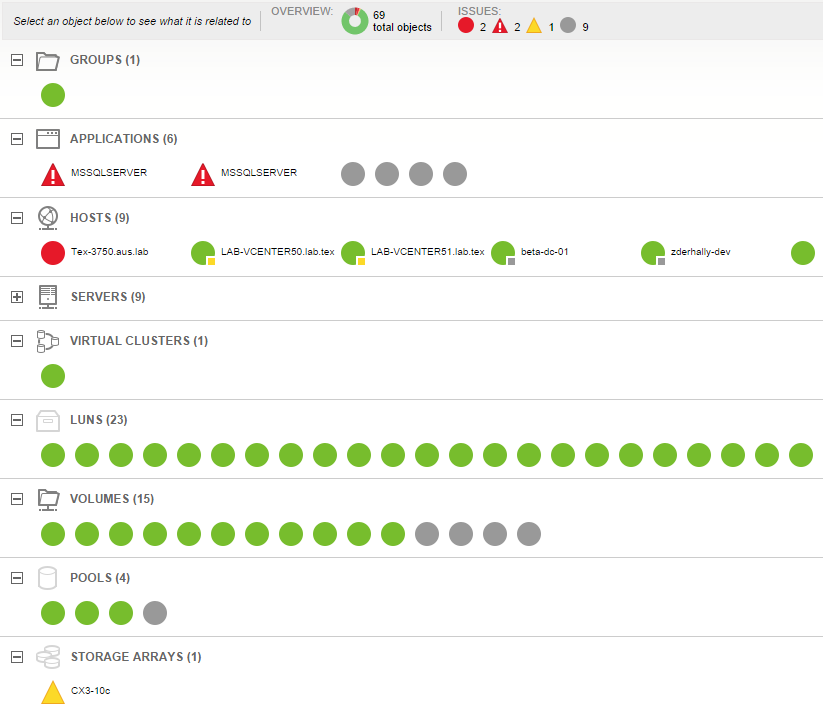
Task: Select the second MSSQLSERVER critical warning icon
Action: pyautogui.click(x=203, y=175)
